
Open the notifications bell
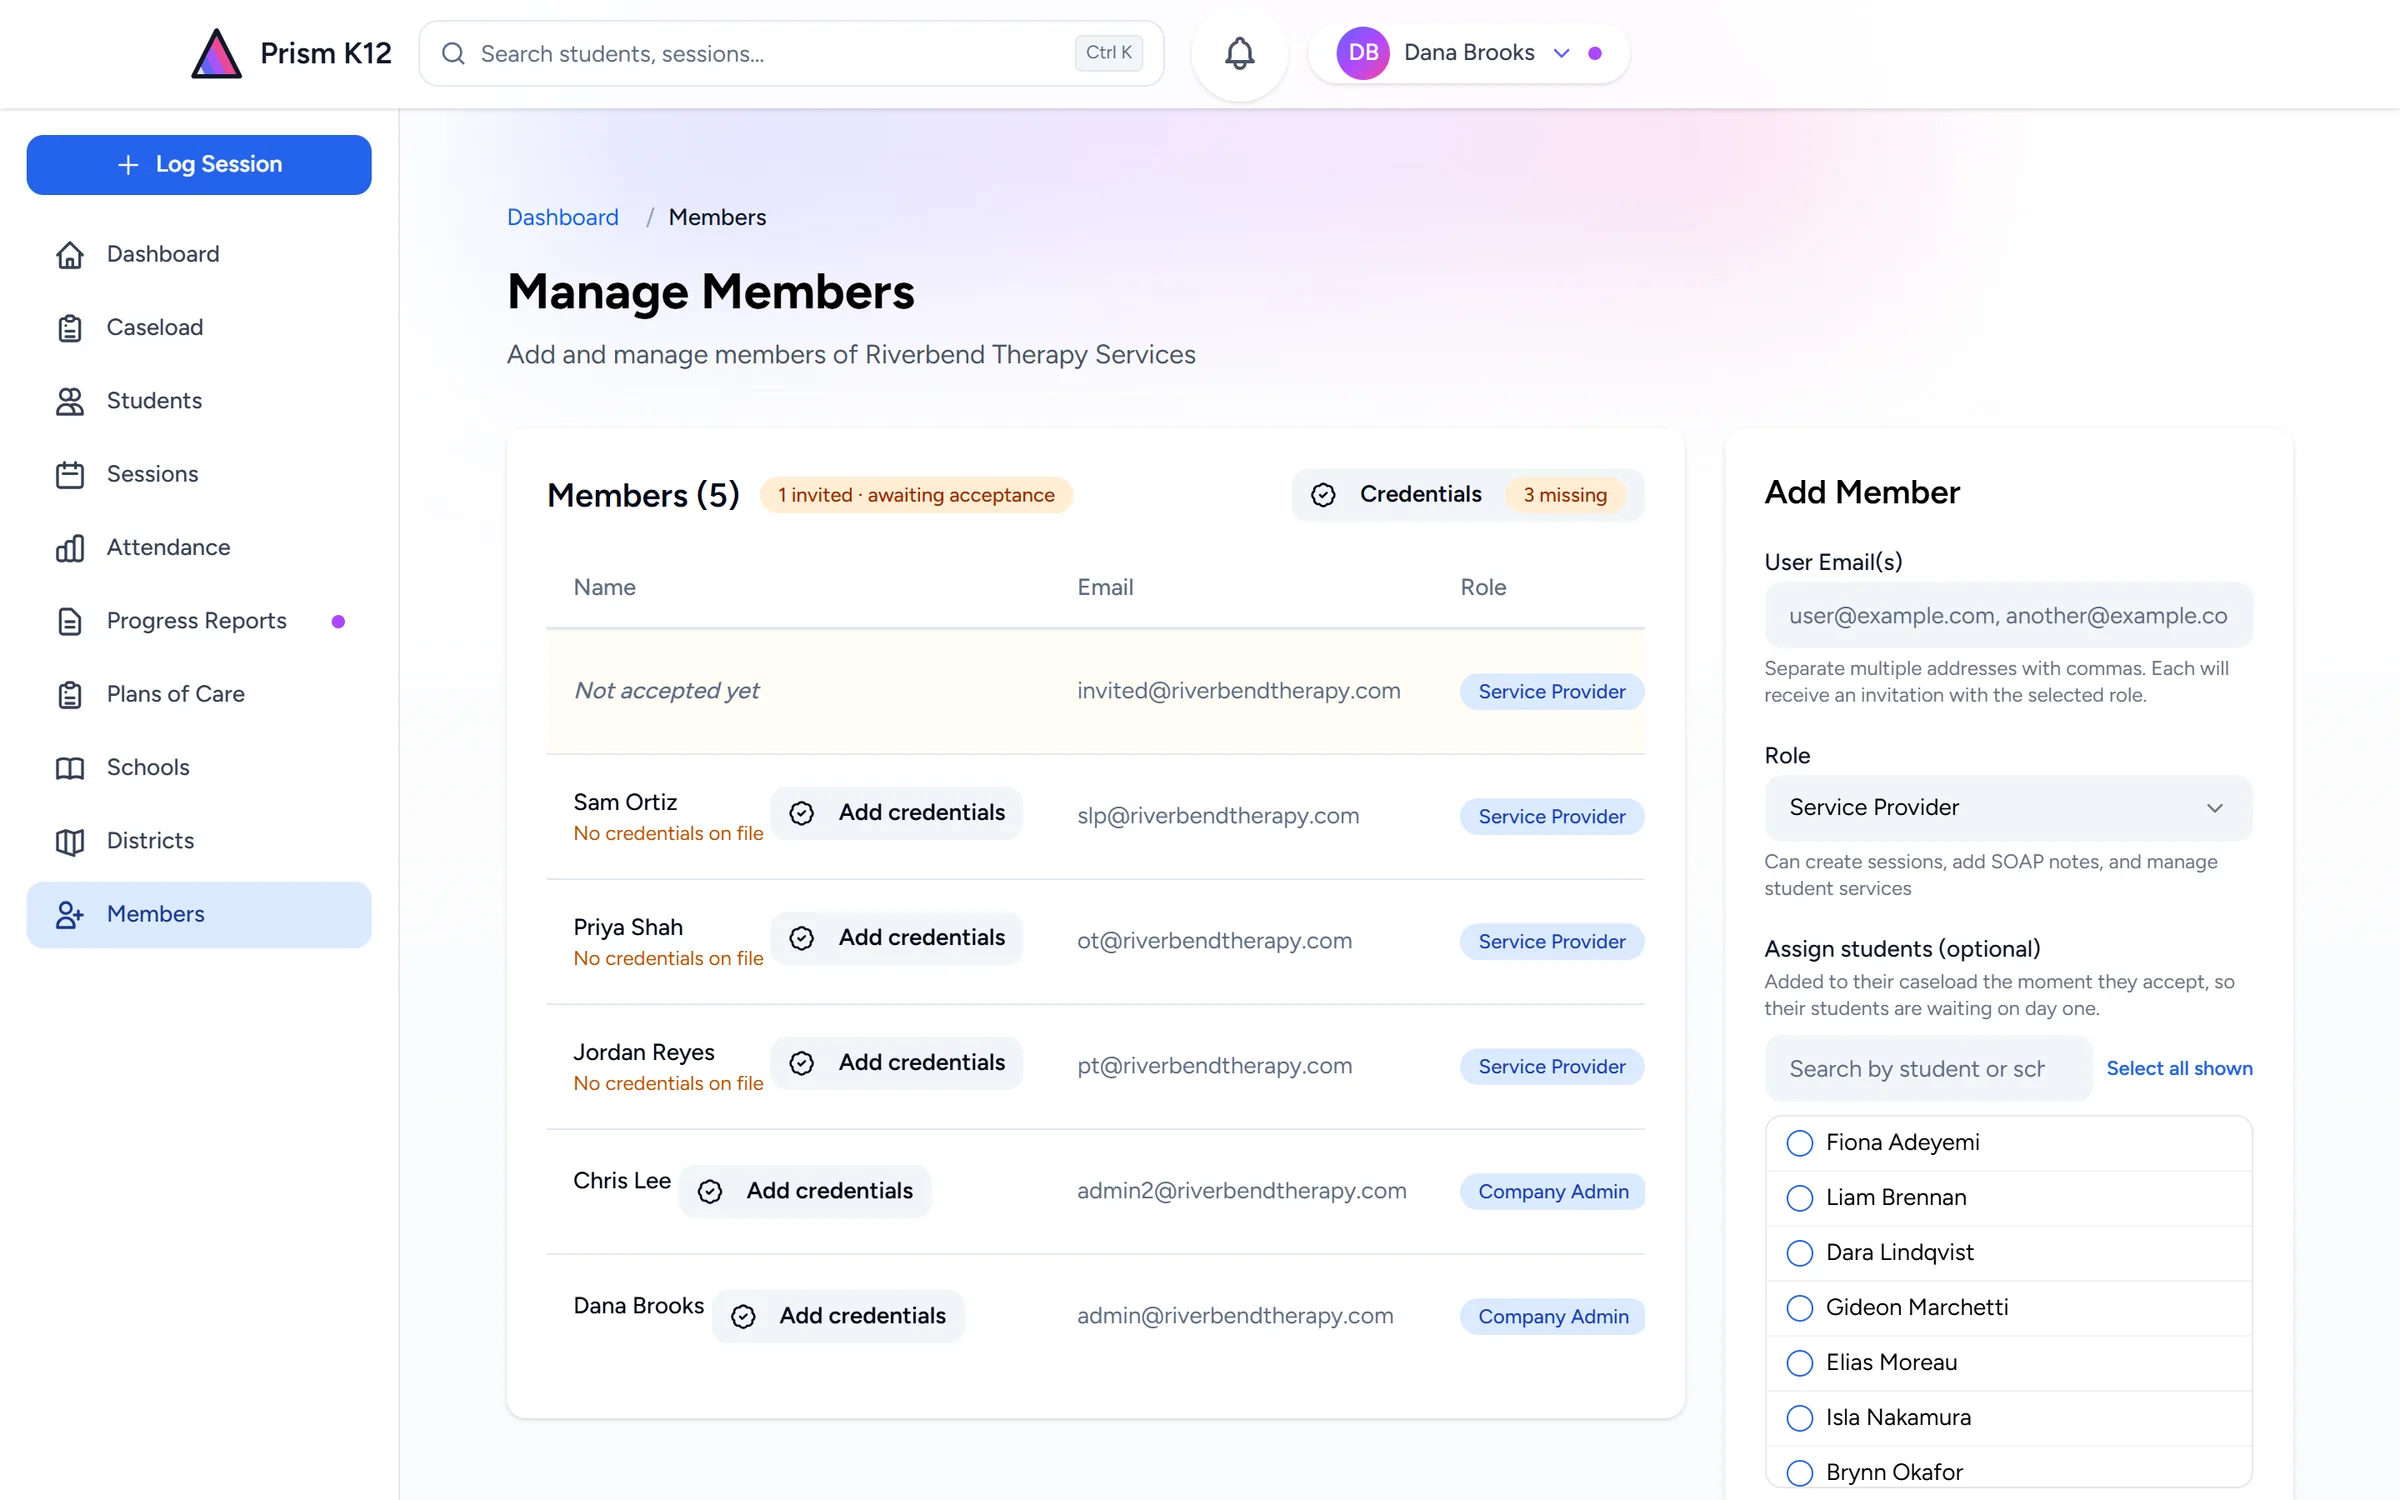pos(1239,53)
